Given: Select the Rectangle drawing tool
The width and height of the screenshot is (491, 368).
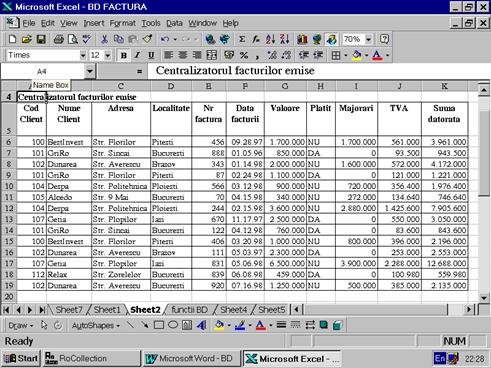Looking at the screenshot, I should 159,325.
